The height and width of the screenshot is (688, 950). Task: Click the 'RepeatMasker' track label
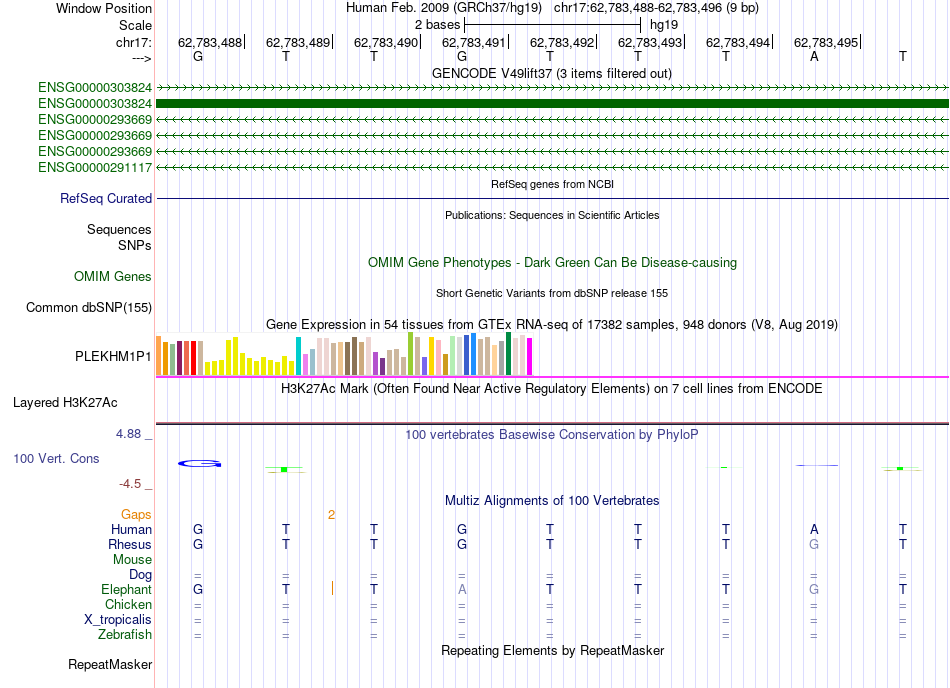pyautogui.click(x=110, y=665)
